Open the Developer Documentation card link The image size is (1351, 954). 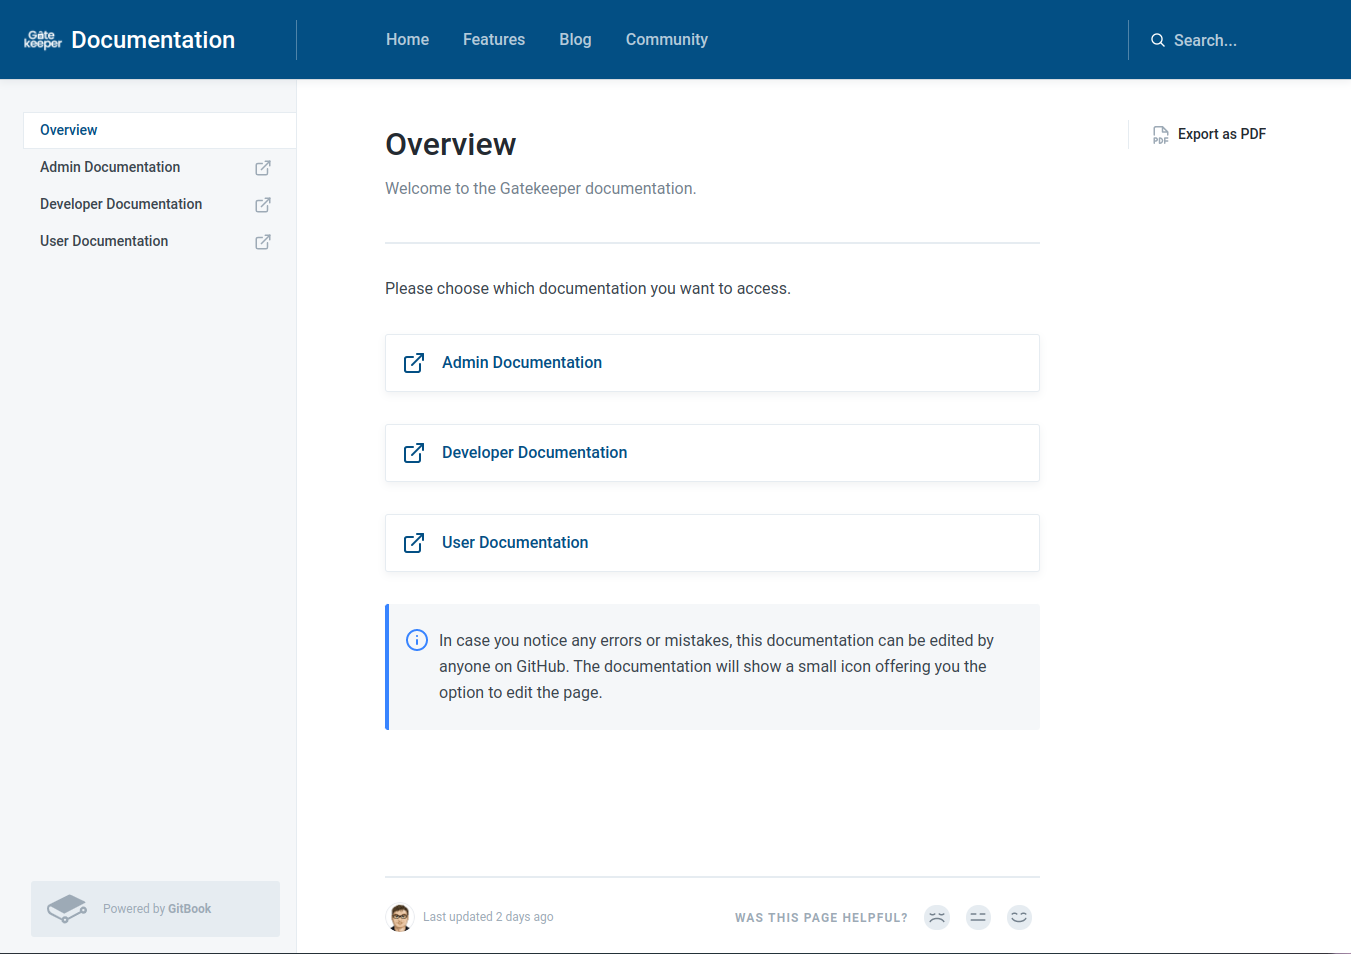[x=534, y=452]
